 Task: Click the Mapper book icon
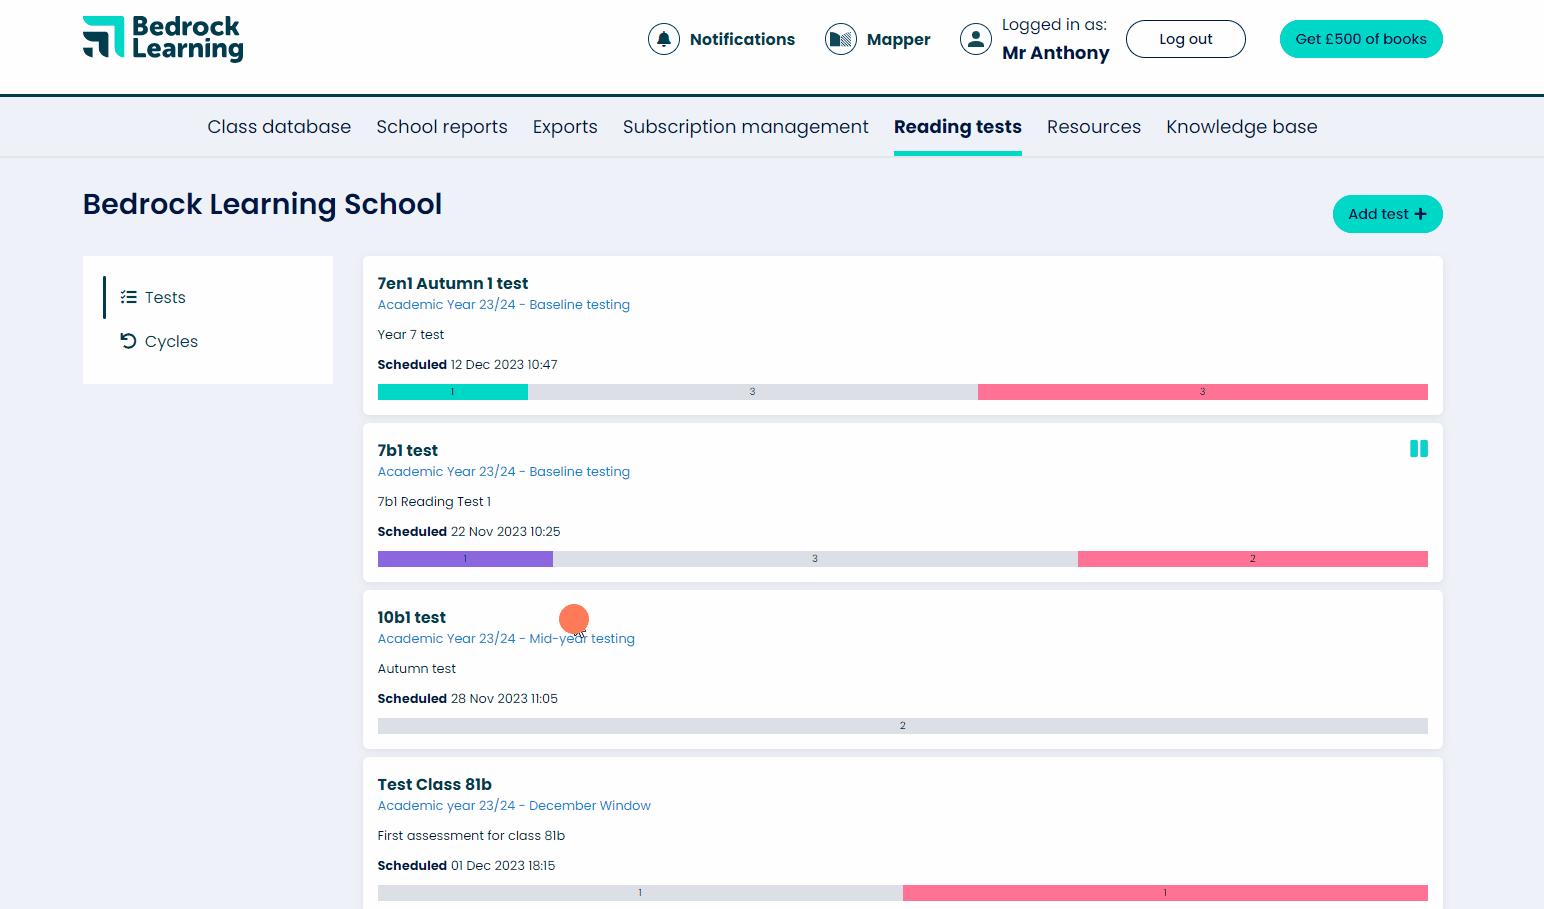pos(841,39)
